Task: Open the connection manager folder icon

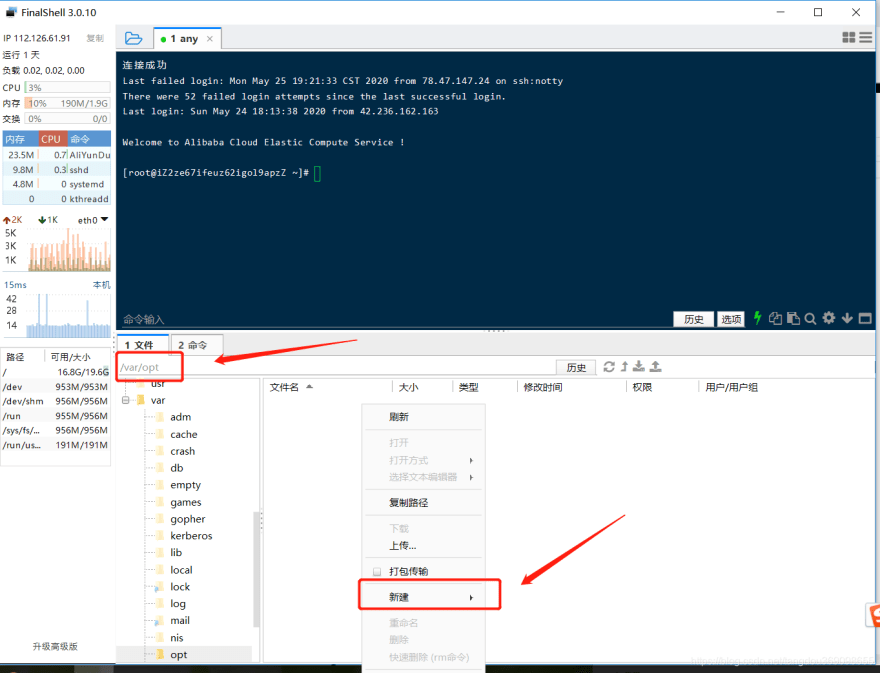Action: (x=133, y=38)
